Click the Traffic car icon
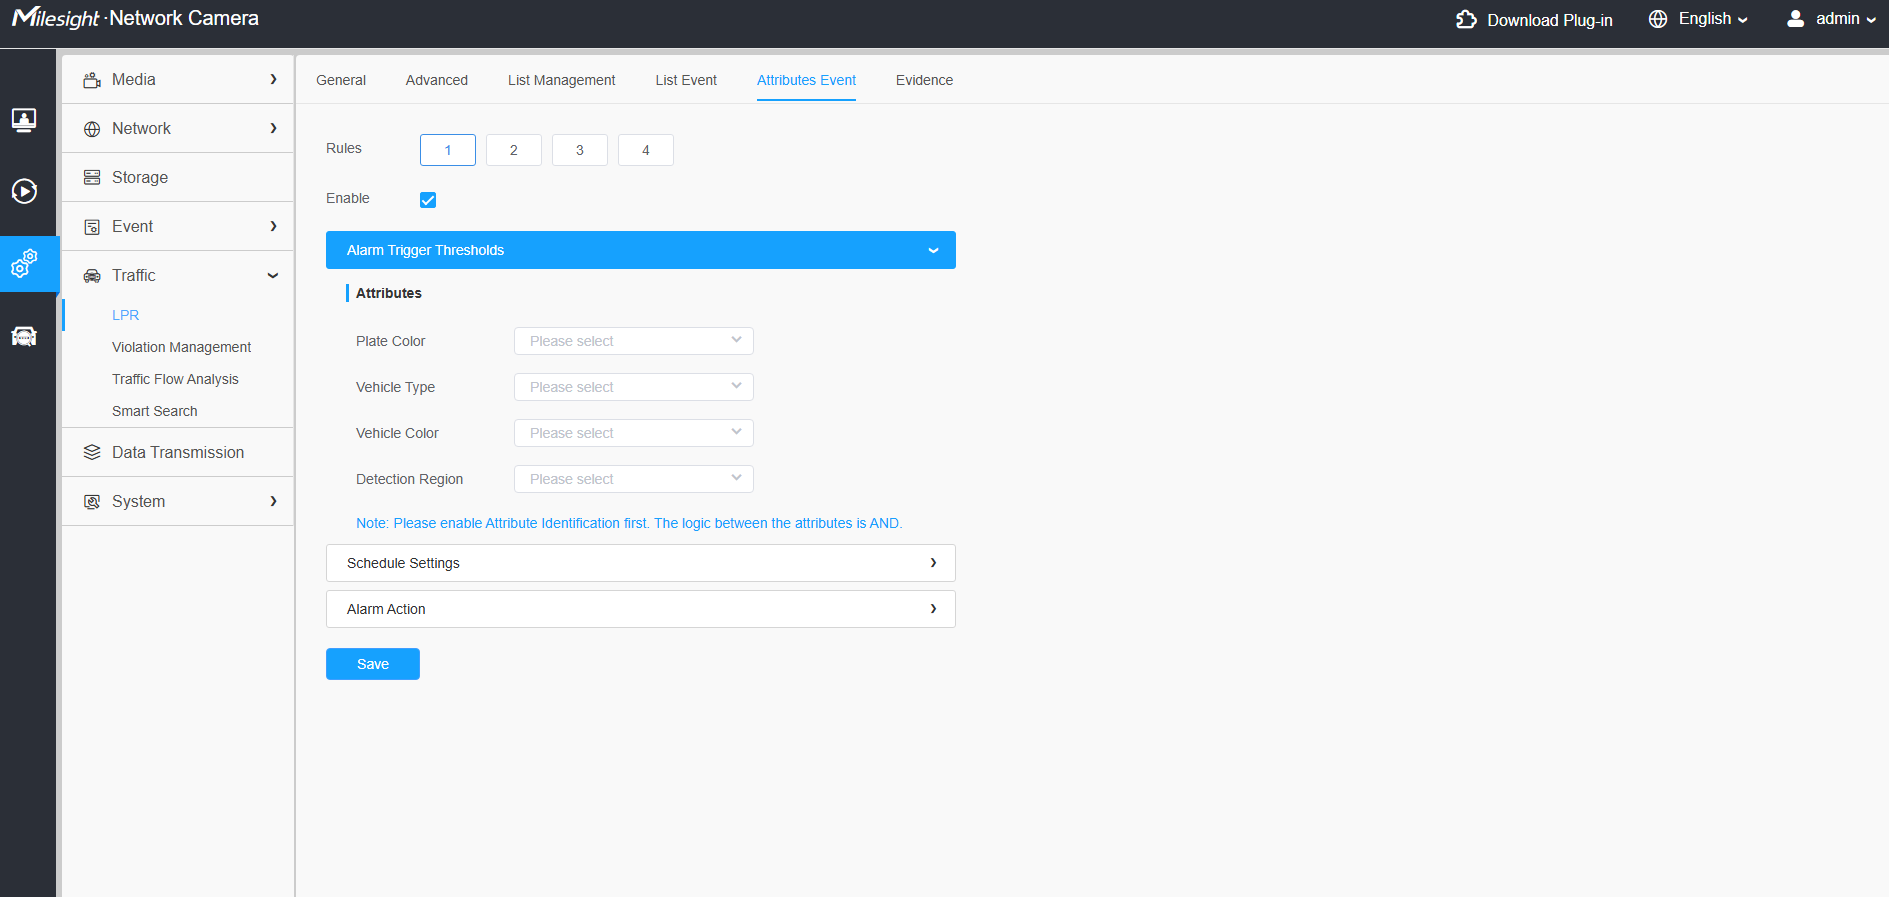Image resolution: width=1889 pixels, height=897 pixels. [92, 276]
